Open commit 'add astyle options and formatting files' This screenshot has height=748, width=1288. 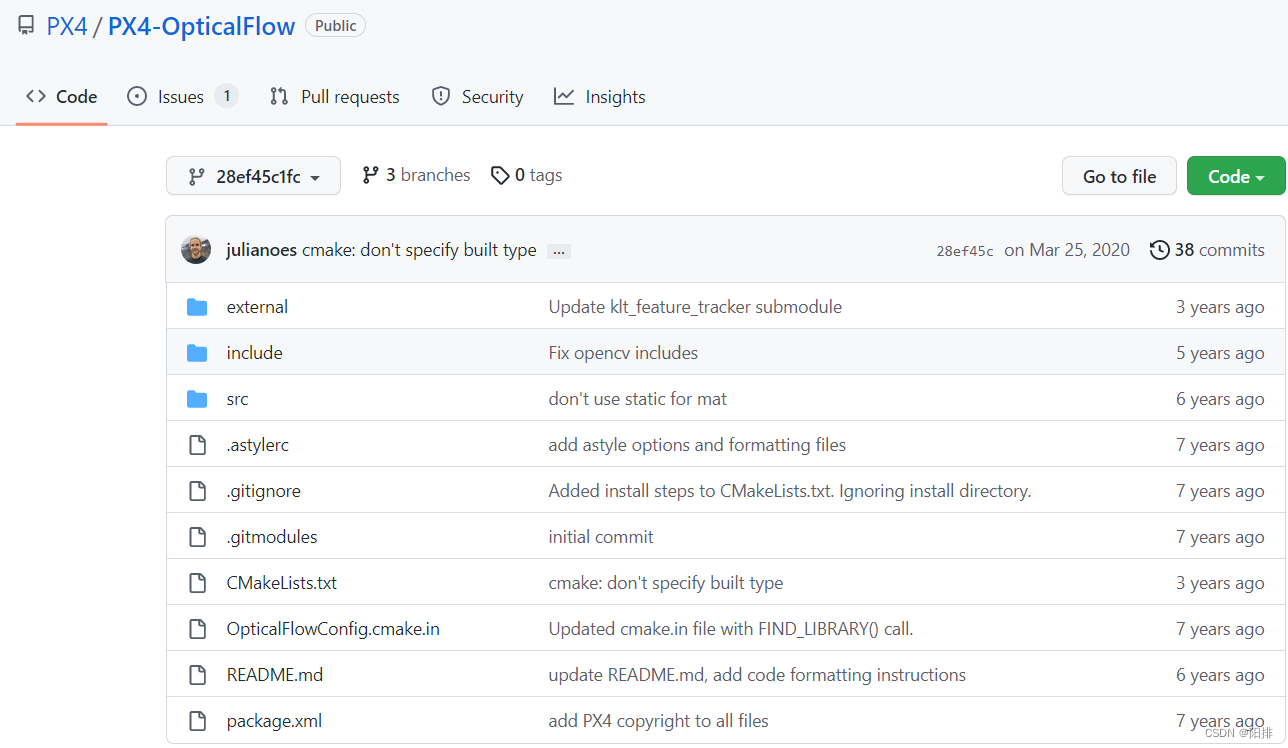(x=697, y=445)
